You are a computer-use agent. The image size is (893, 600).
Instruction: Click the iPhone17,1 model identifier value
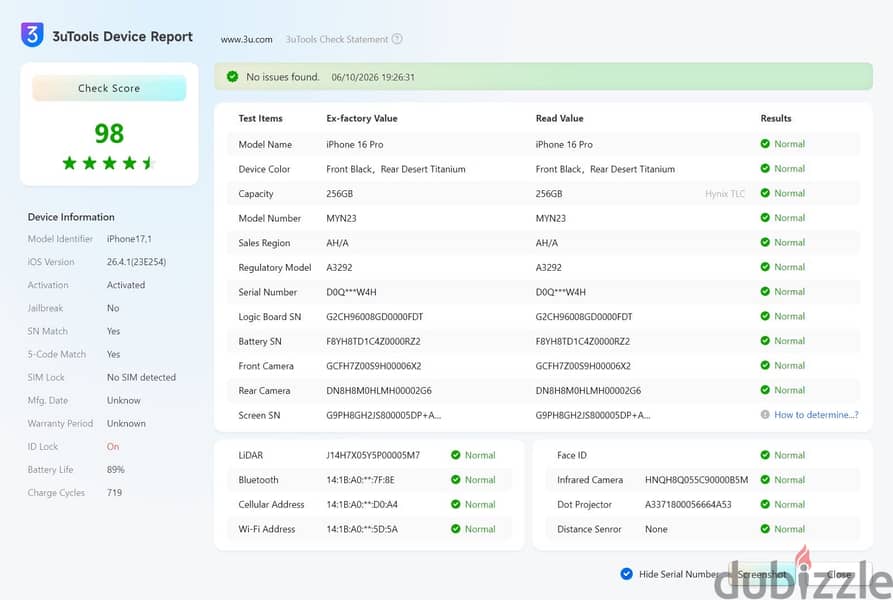(x=129, y=239)
